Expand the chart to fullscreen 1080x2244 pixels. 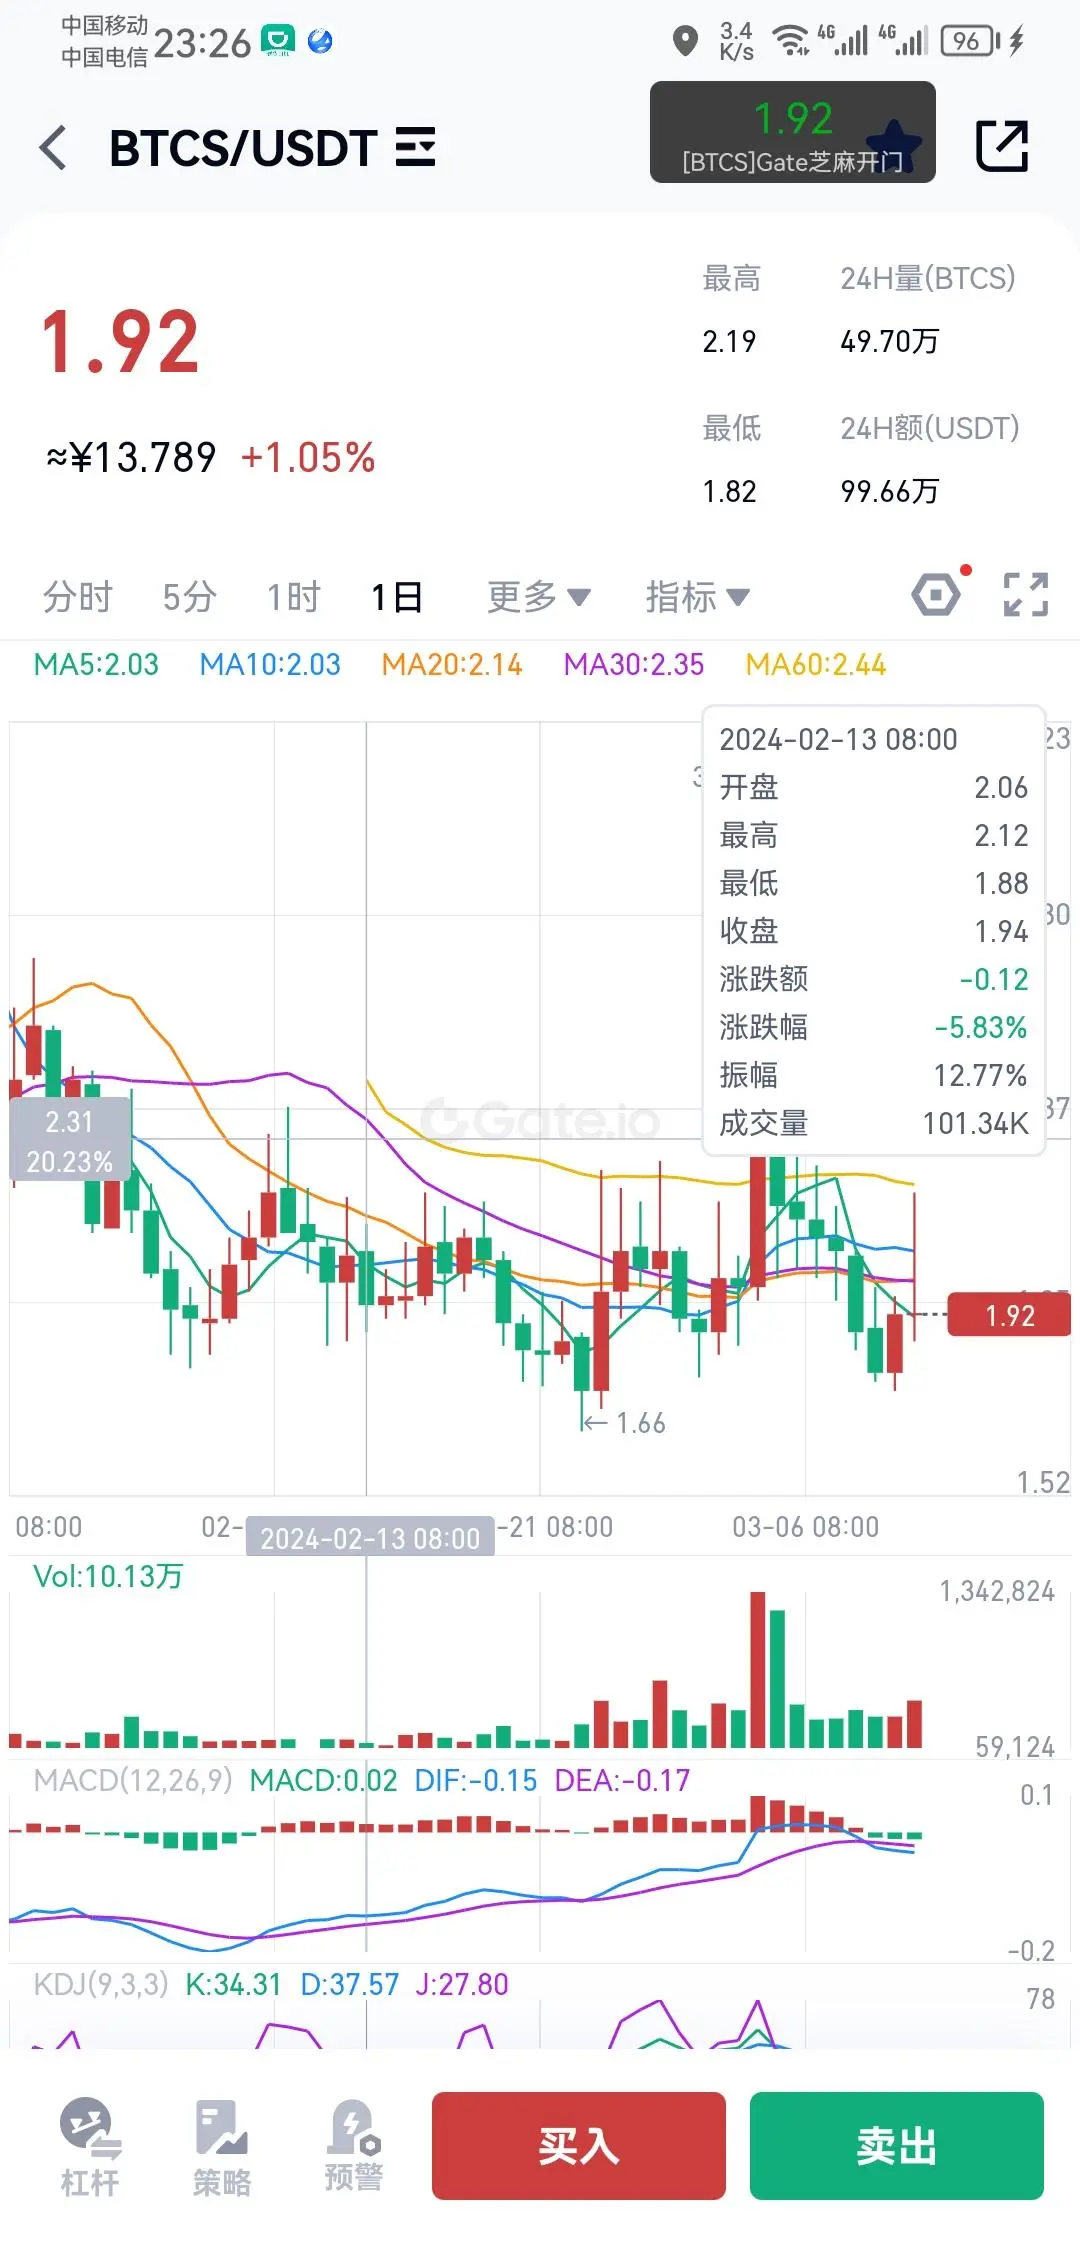pyautogui.click(x=1026, y=594)
